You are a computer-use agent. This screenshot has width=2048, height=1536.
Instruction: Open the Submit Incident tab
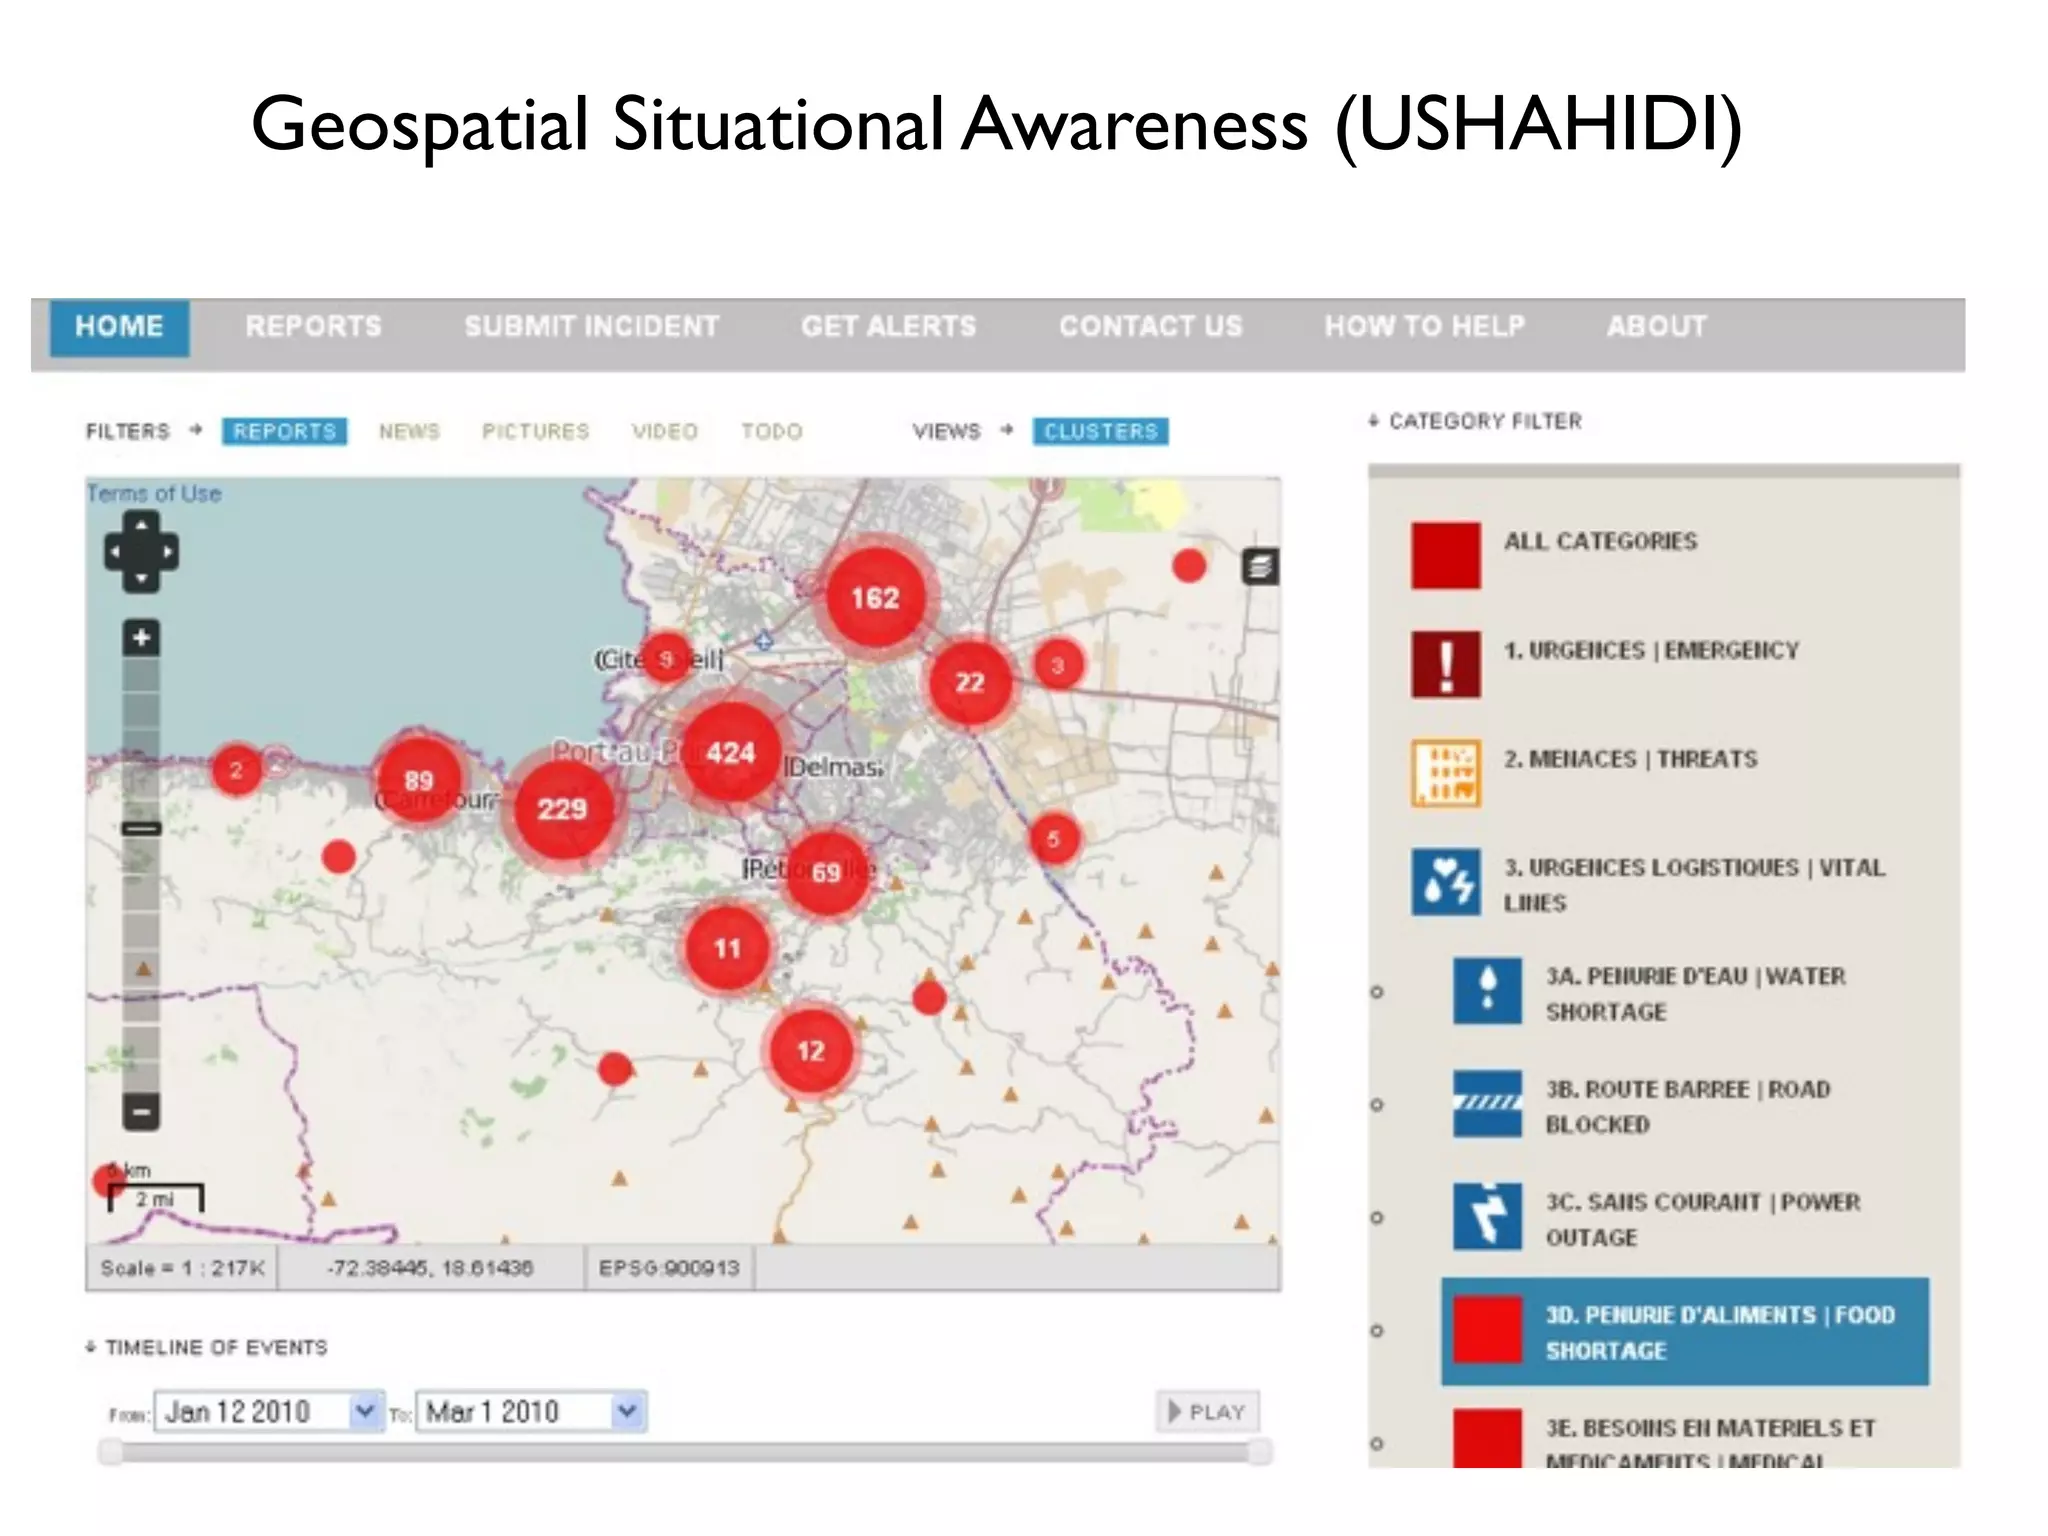pos(591,327)
